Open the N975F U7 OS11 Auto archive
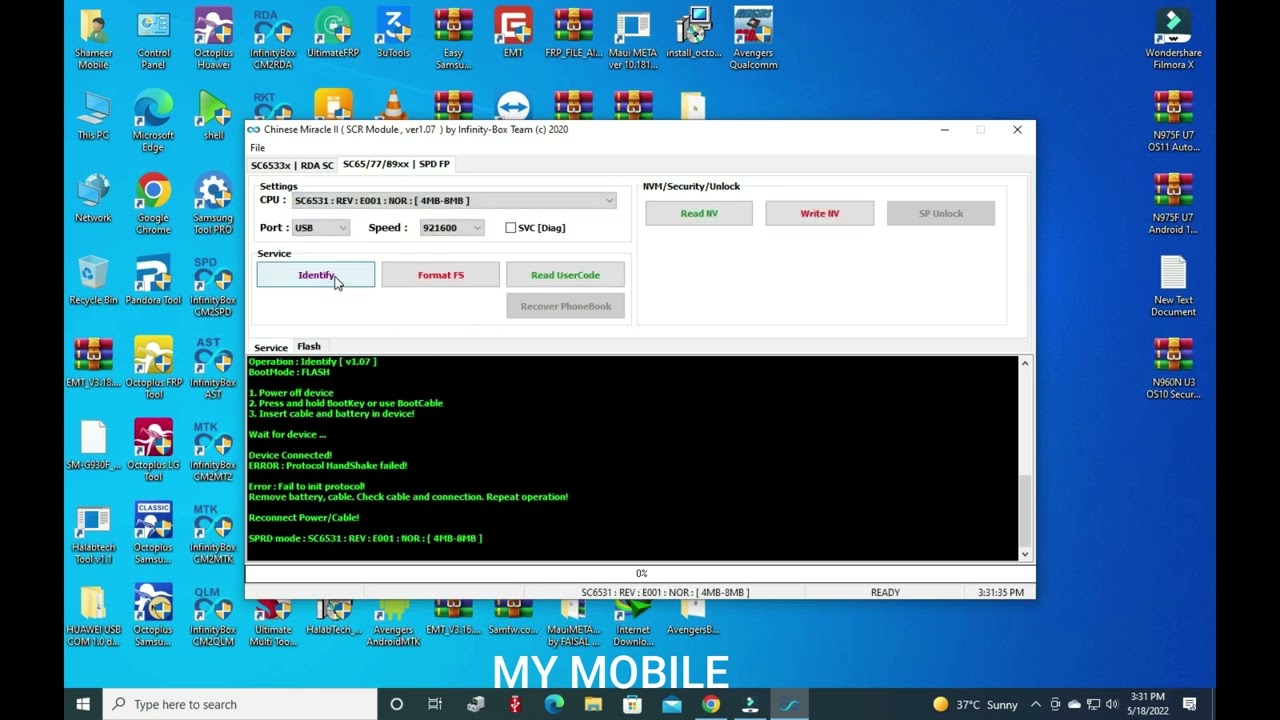 (x=1173, y=121)
